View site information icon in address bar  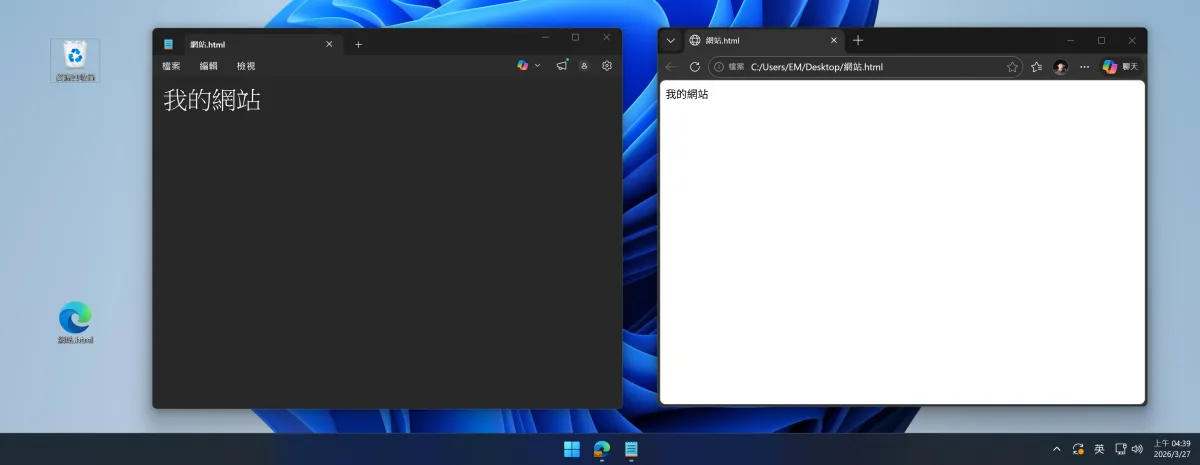pos(719,67)
